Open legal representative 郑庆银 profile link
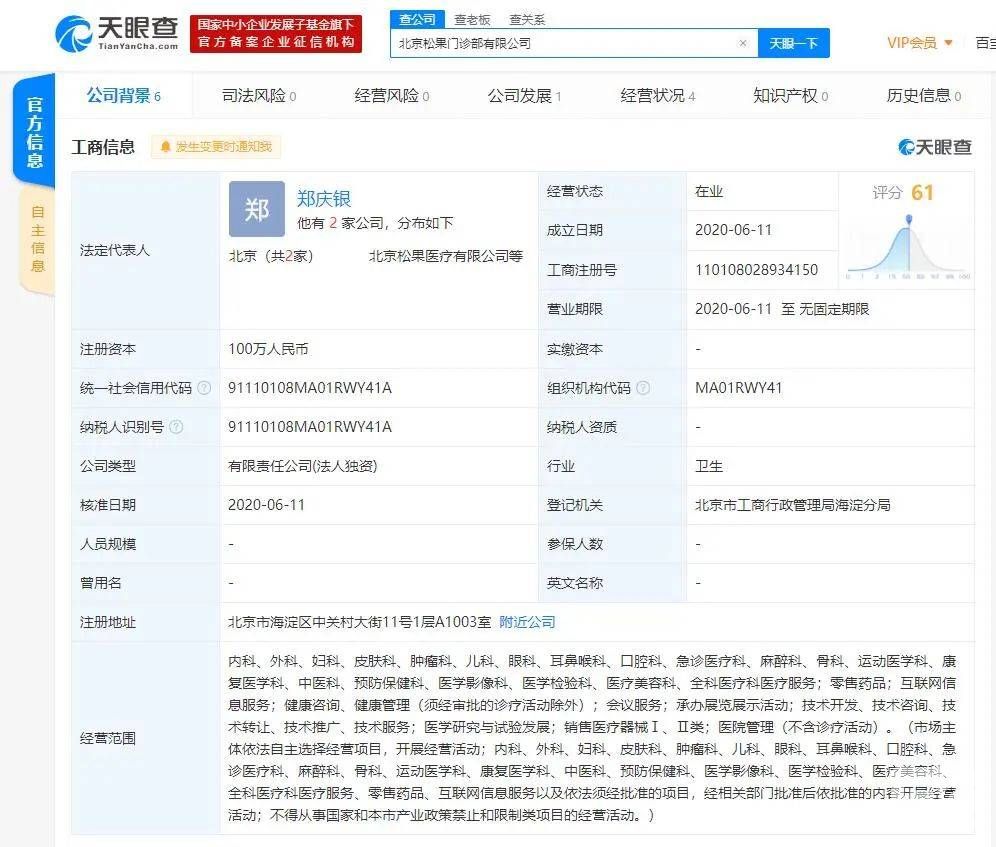The height and width of the screenshot is (847, 996). pyautogui.click(x=324, y=199)
